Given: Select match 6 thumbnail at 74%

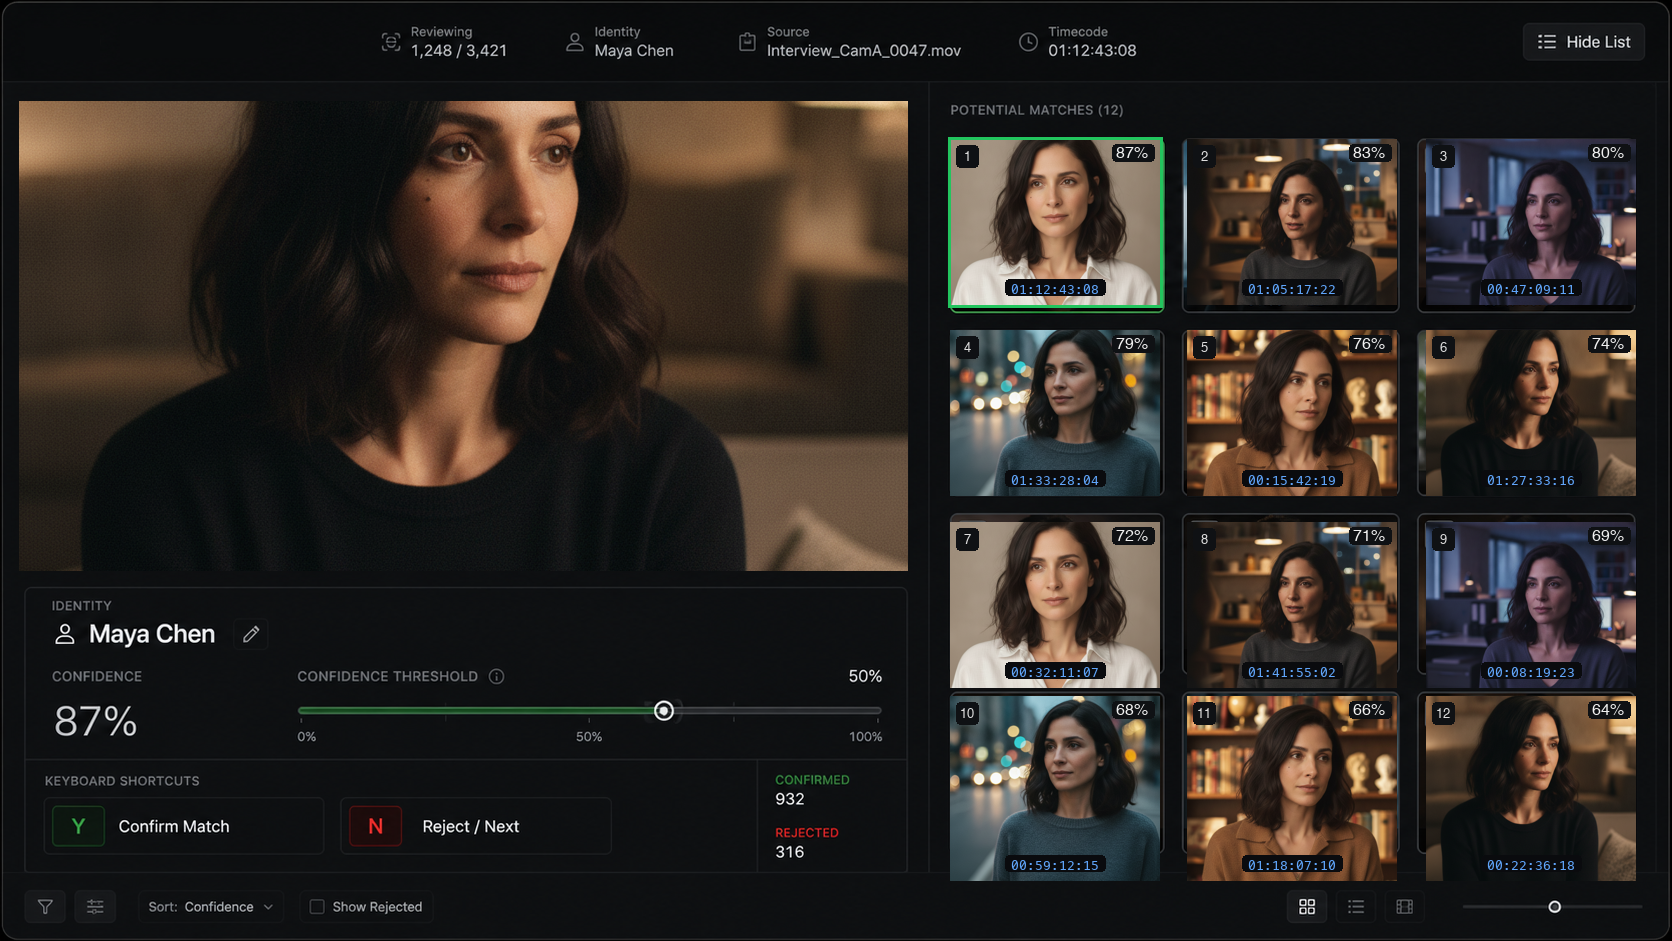Looking at the screenshot, I should [1527, 413].
